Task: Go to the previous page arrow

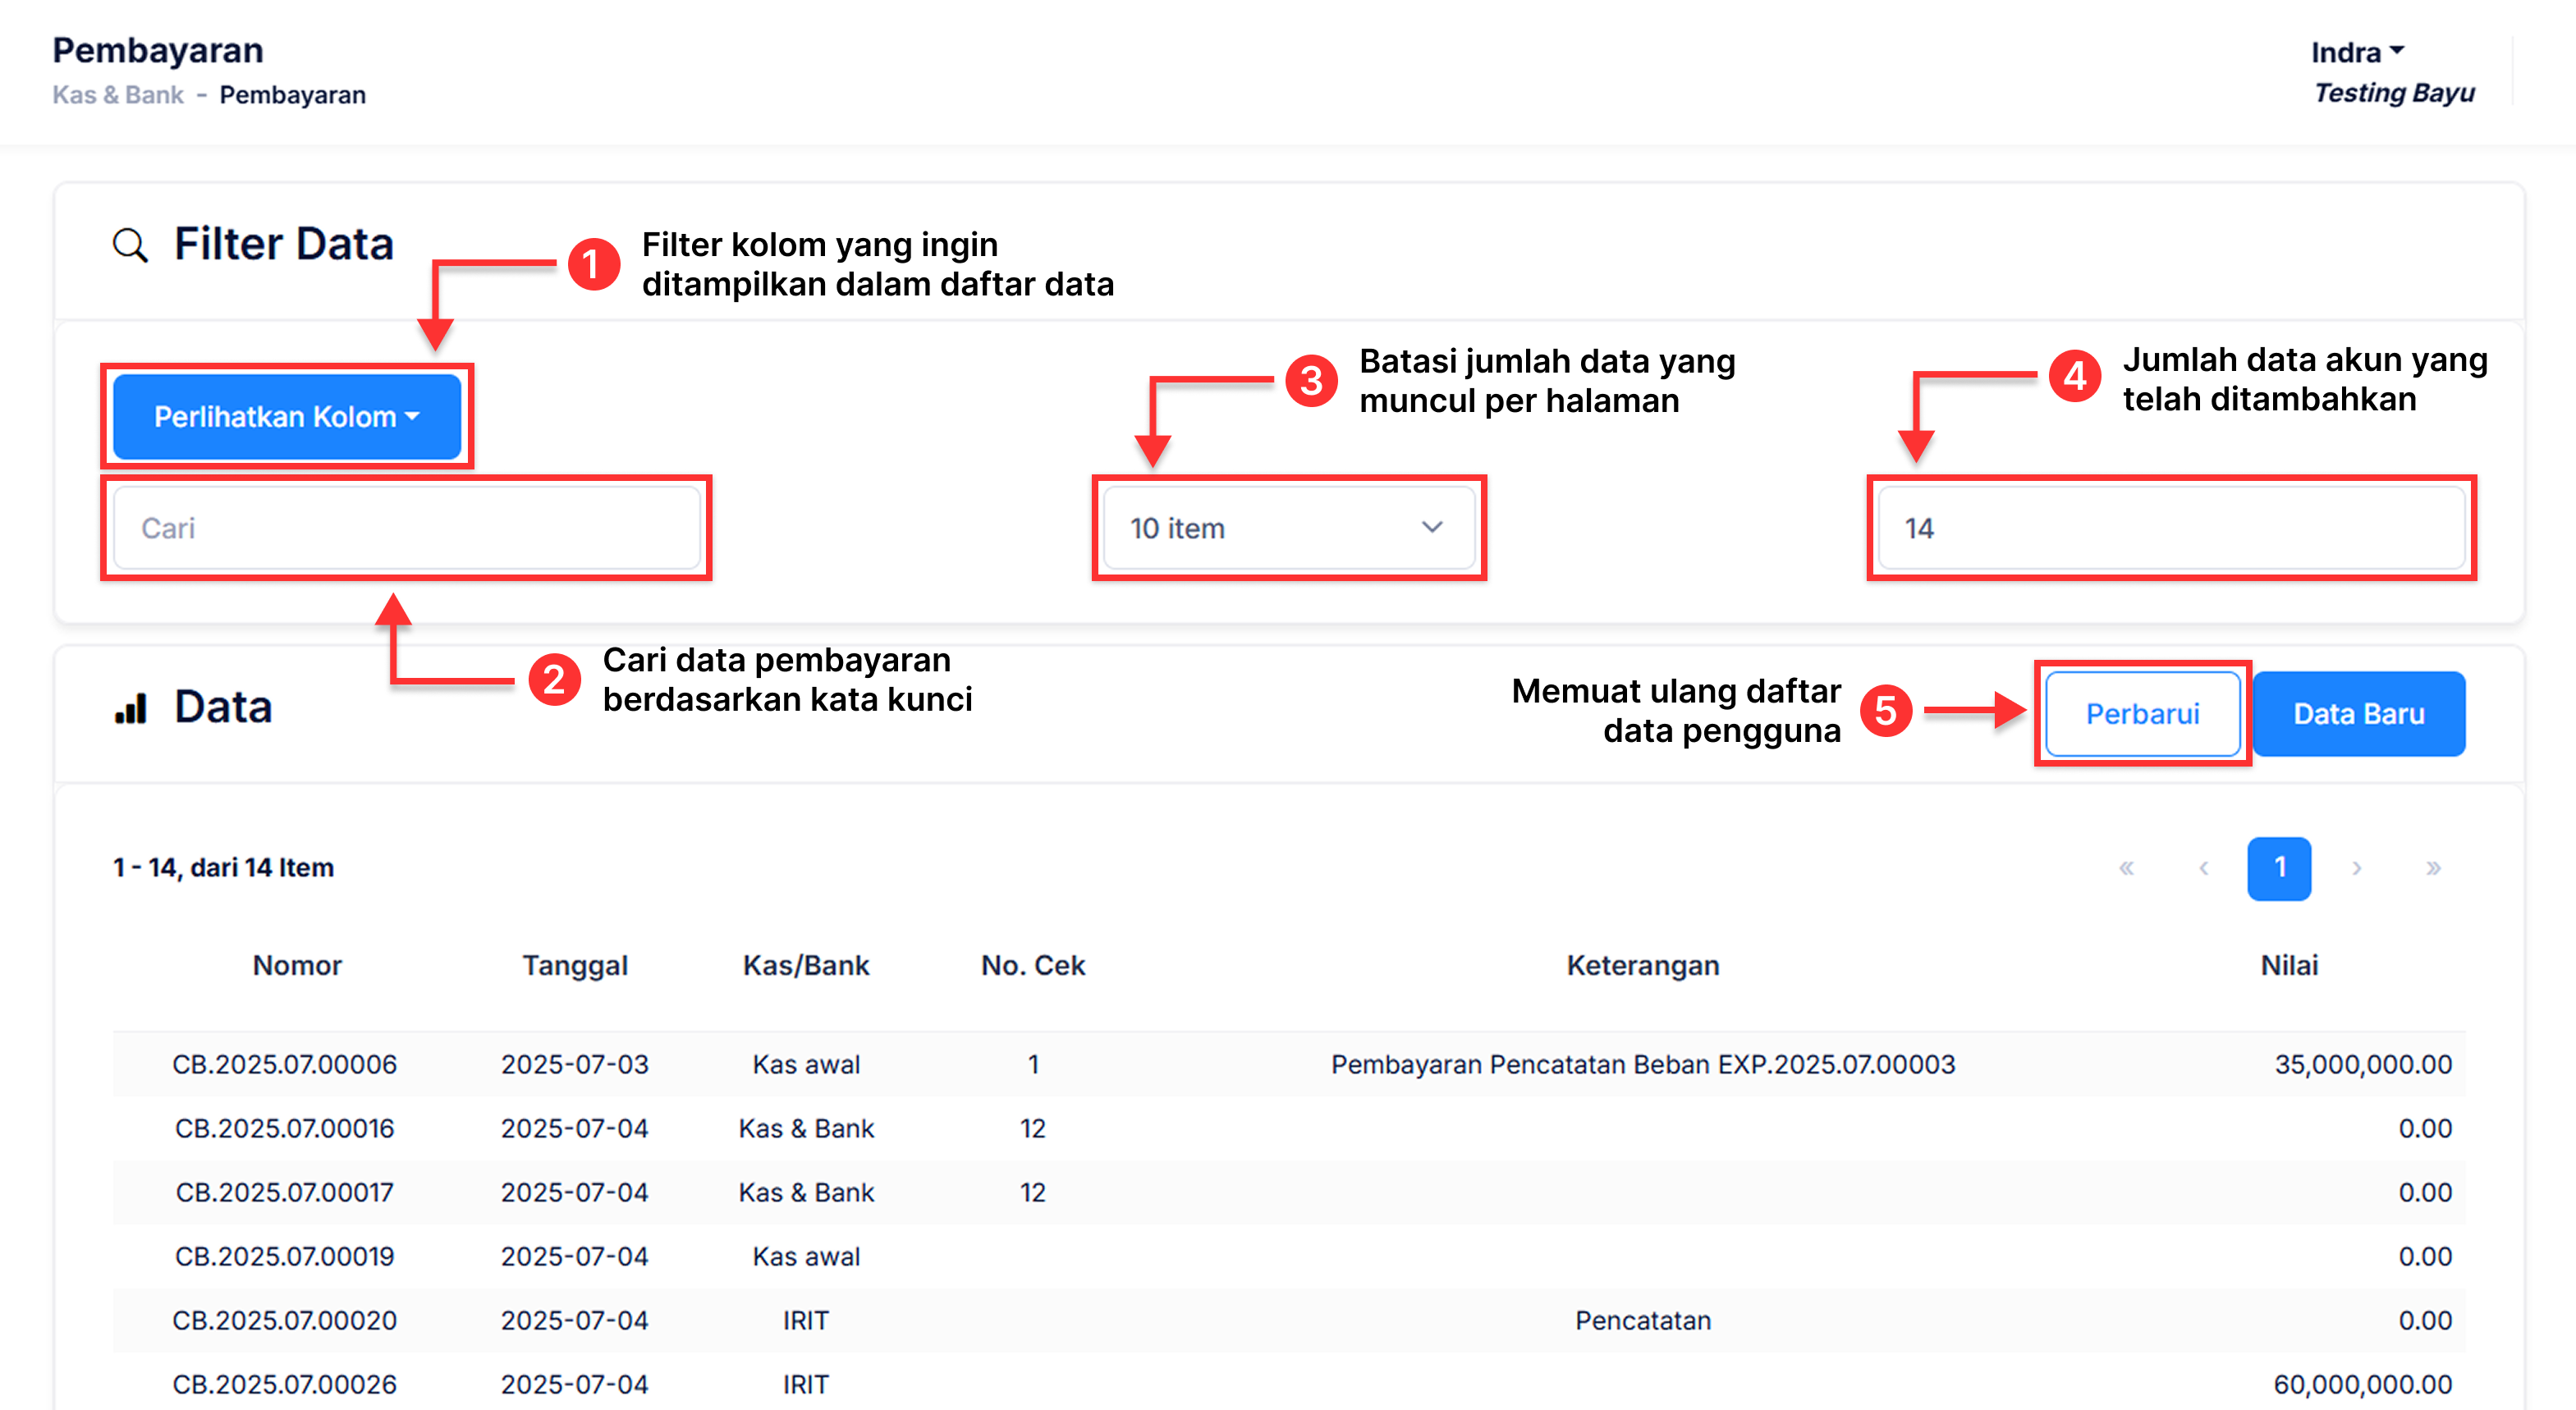Action: point(2203,868)
